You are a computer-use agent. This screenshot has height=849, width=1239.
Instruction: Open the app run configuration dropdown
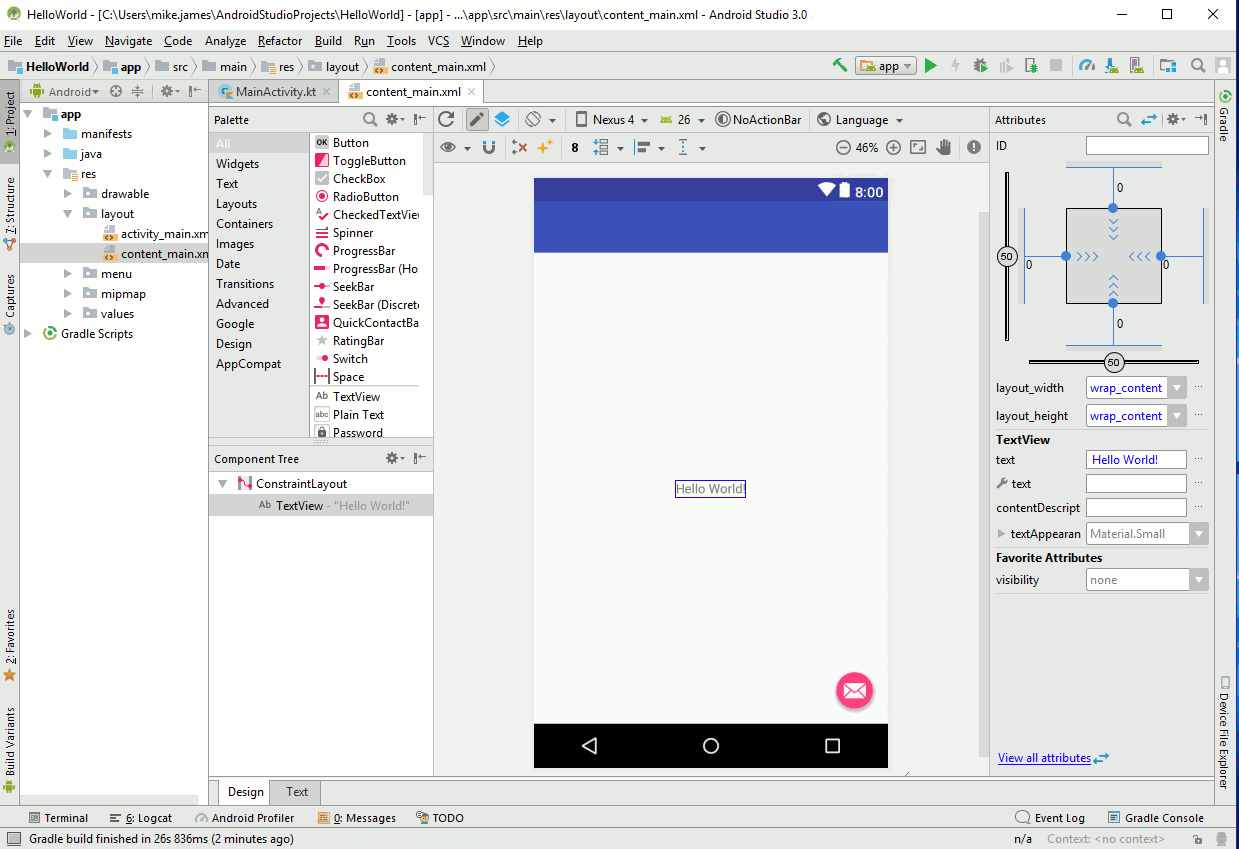pyautogui.click(x=886, y=66)
